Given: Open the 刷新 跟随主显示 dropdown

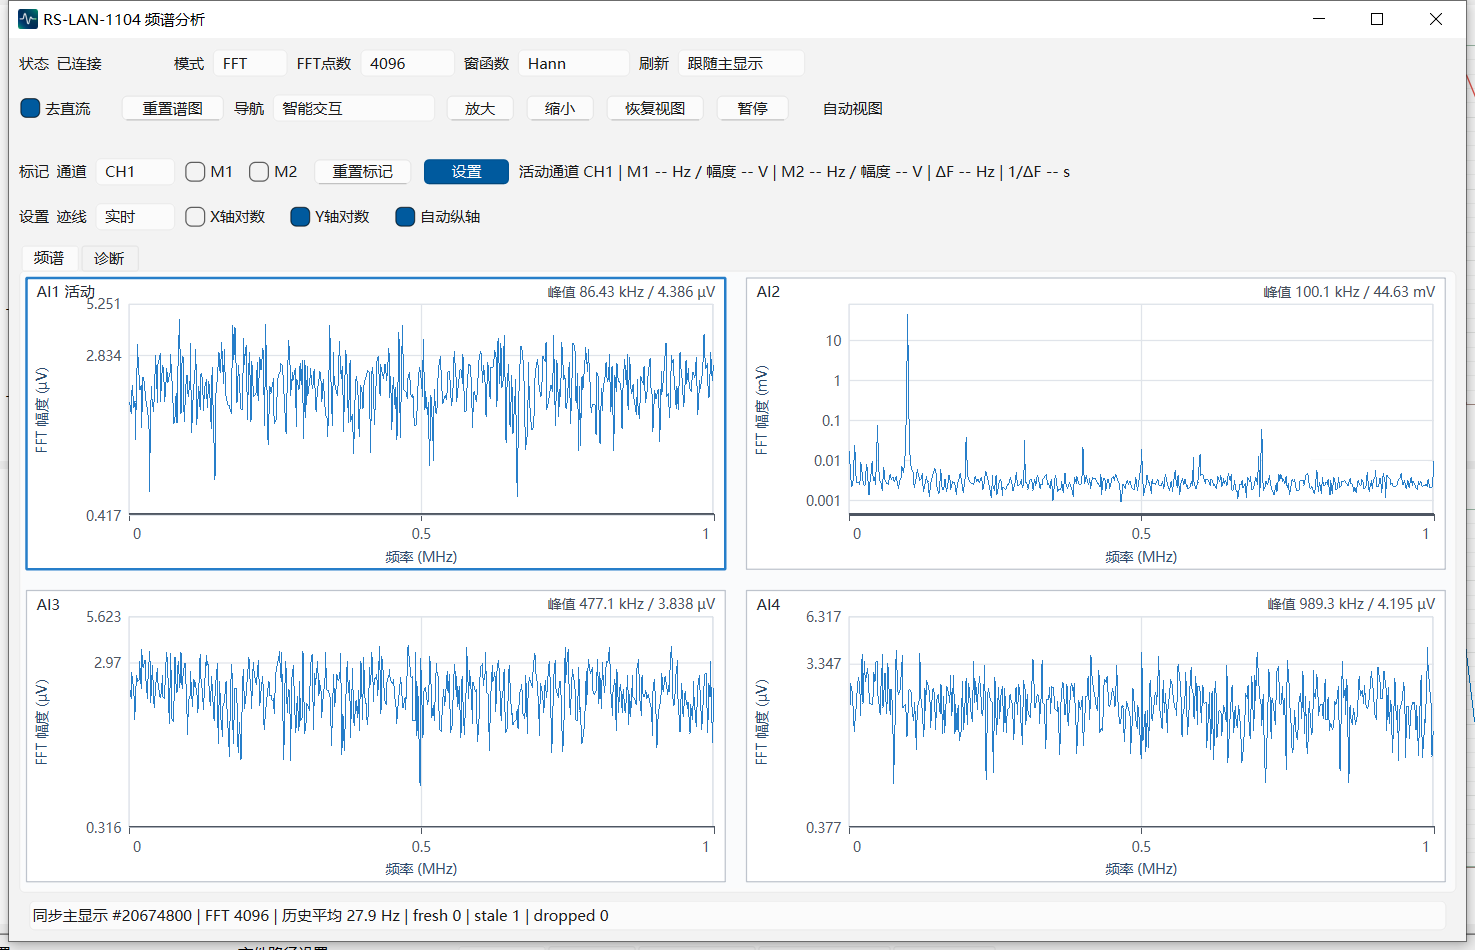Looking at the screenshot, I should [x=741, y=64].
